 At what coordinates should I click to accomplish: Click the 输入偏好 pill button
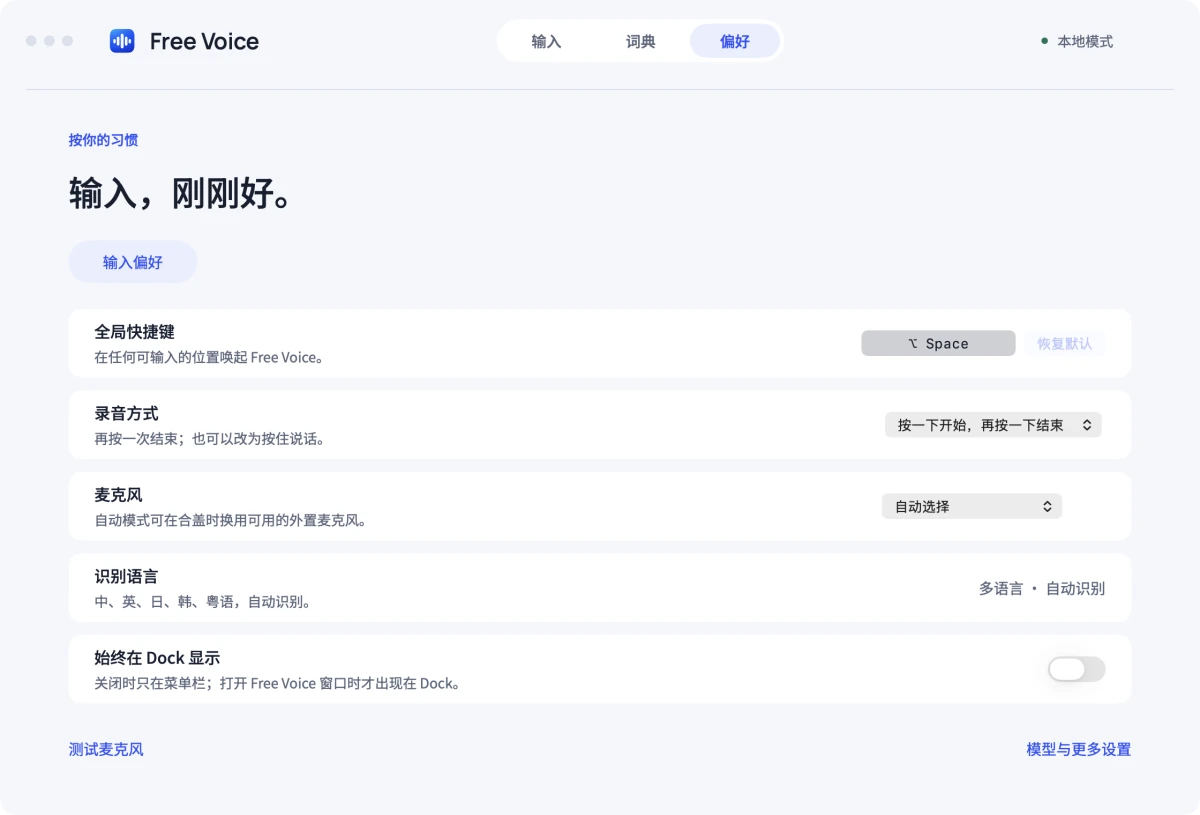[133, 262]
